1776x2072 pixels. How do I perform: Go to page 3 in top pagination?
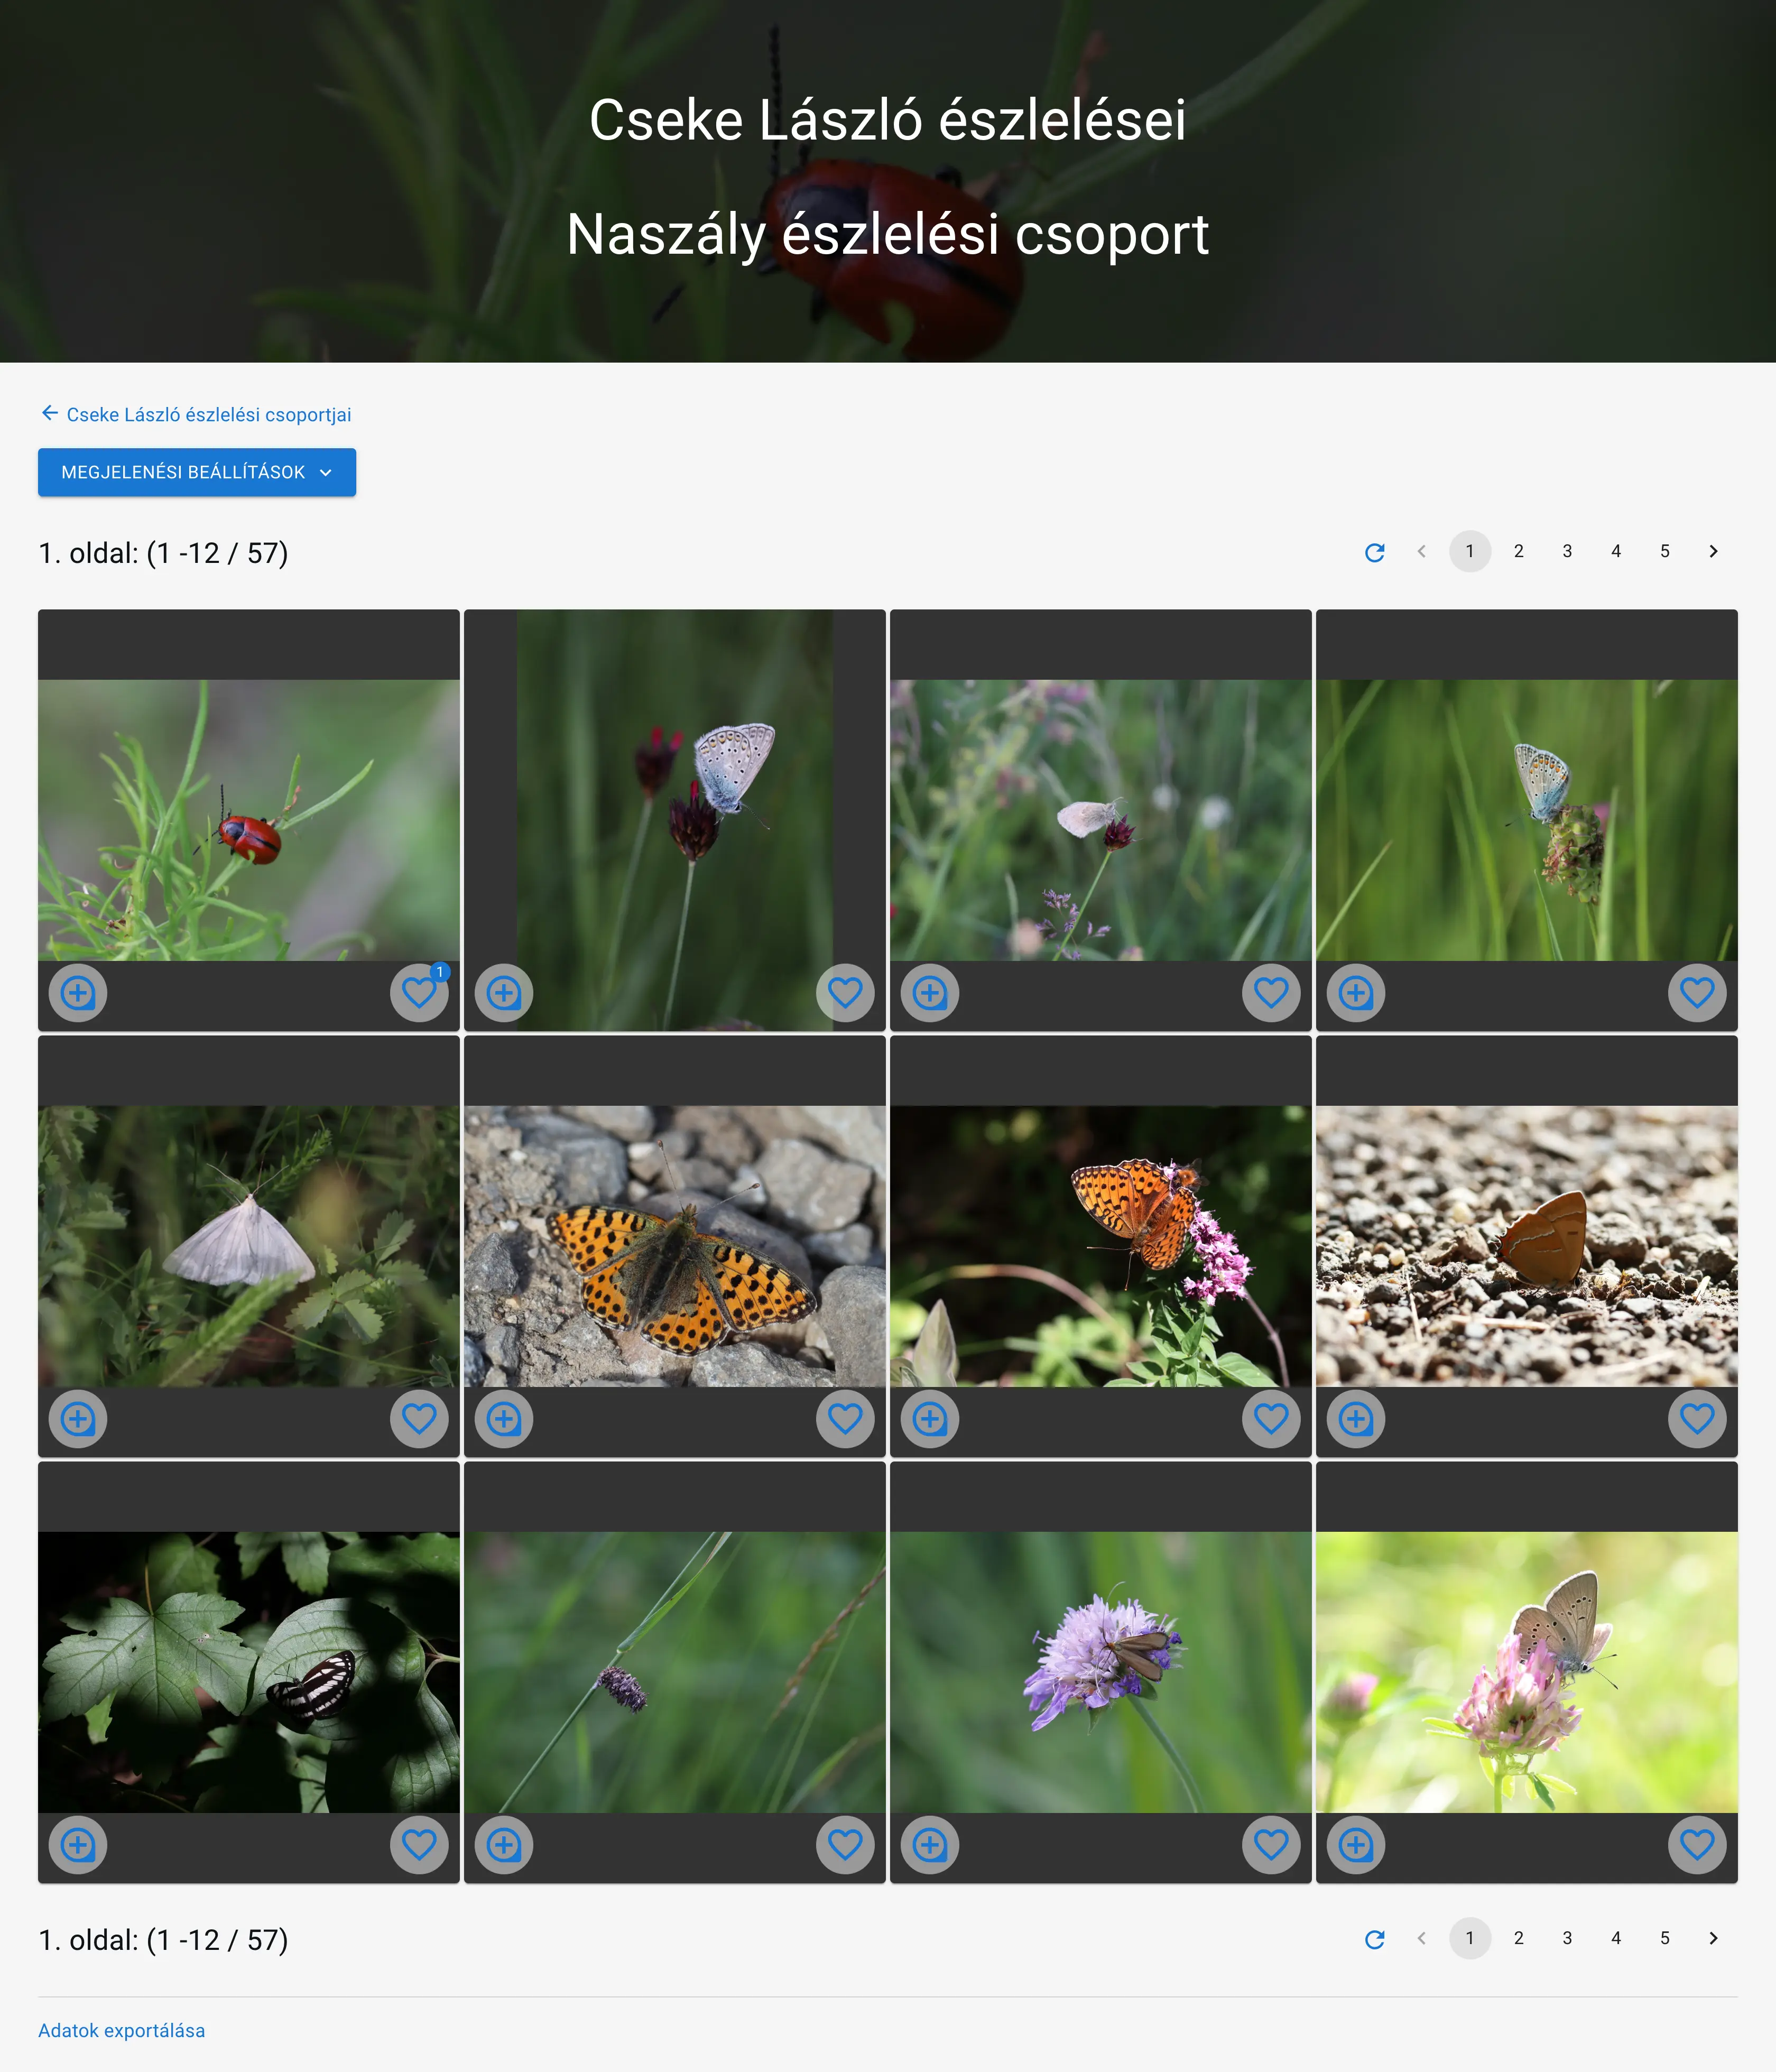[1567, 551]
